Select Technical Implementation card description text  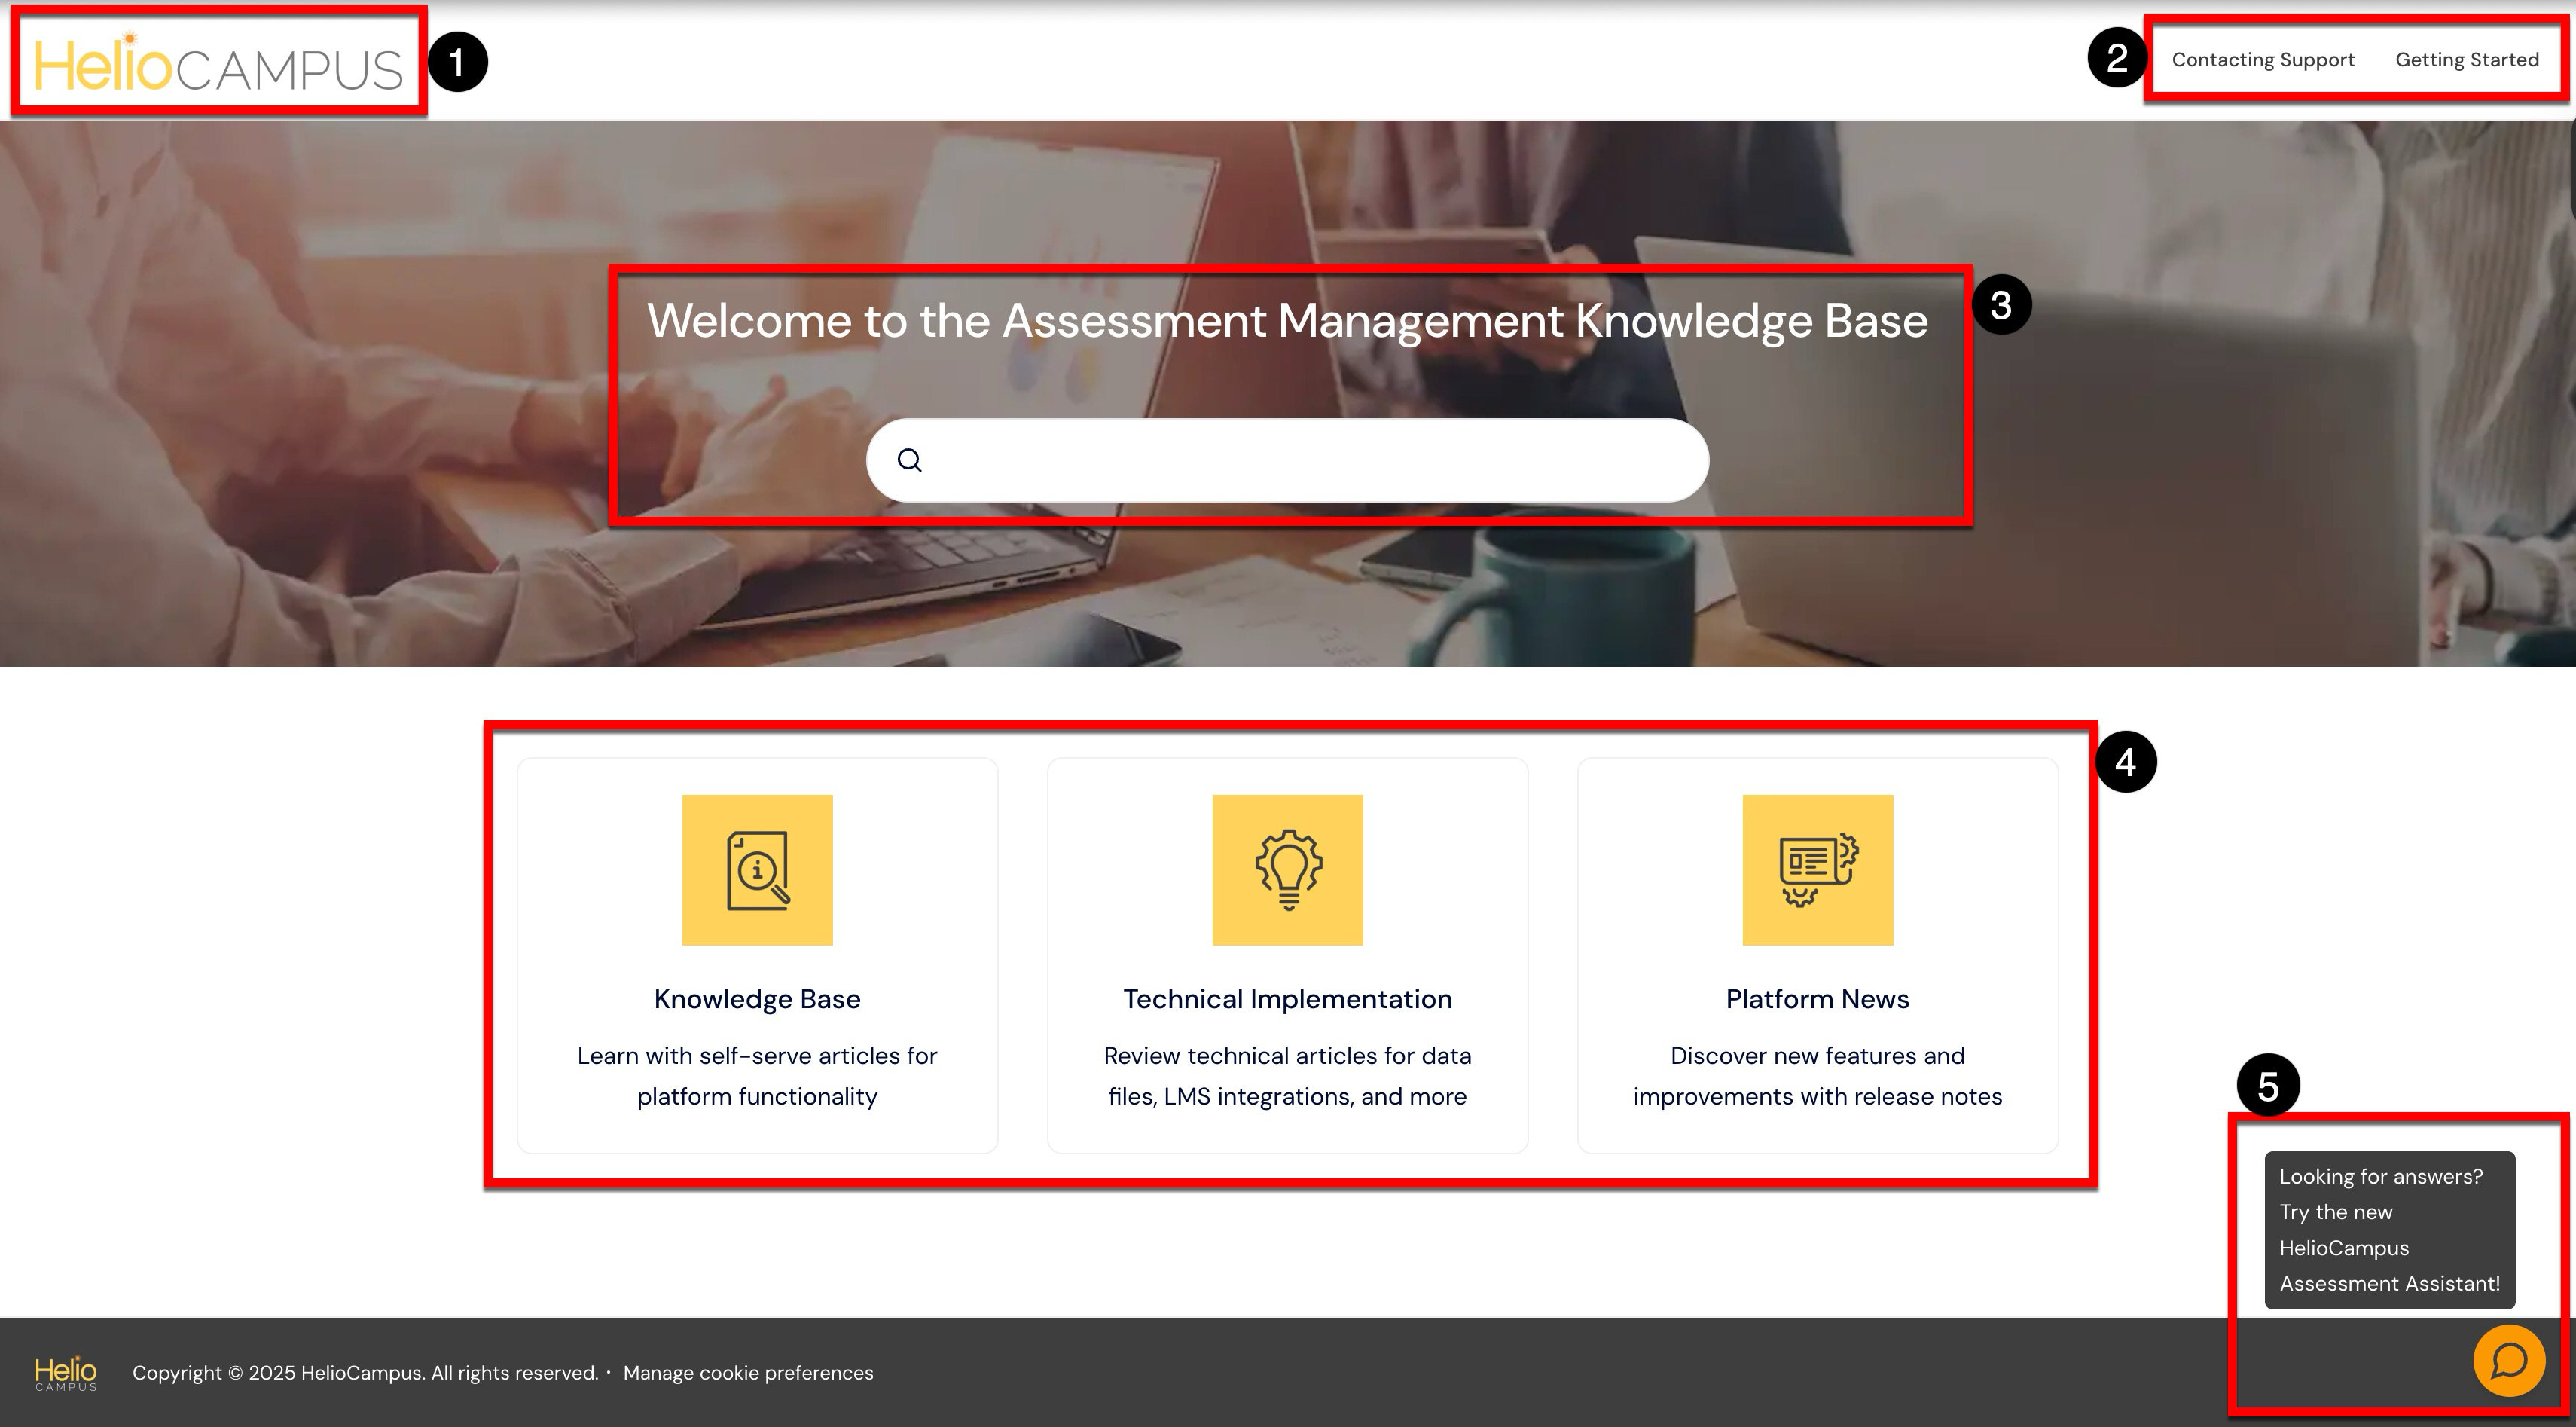[1287, 1076]
